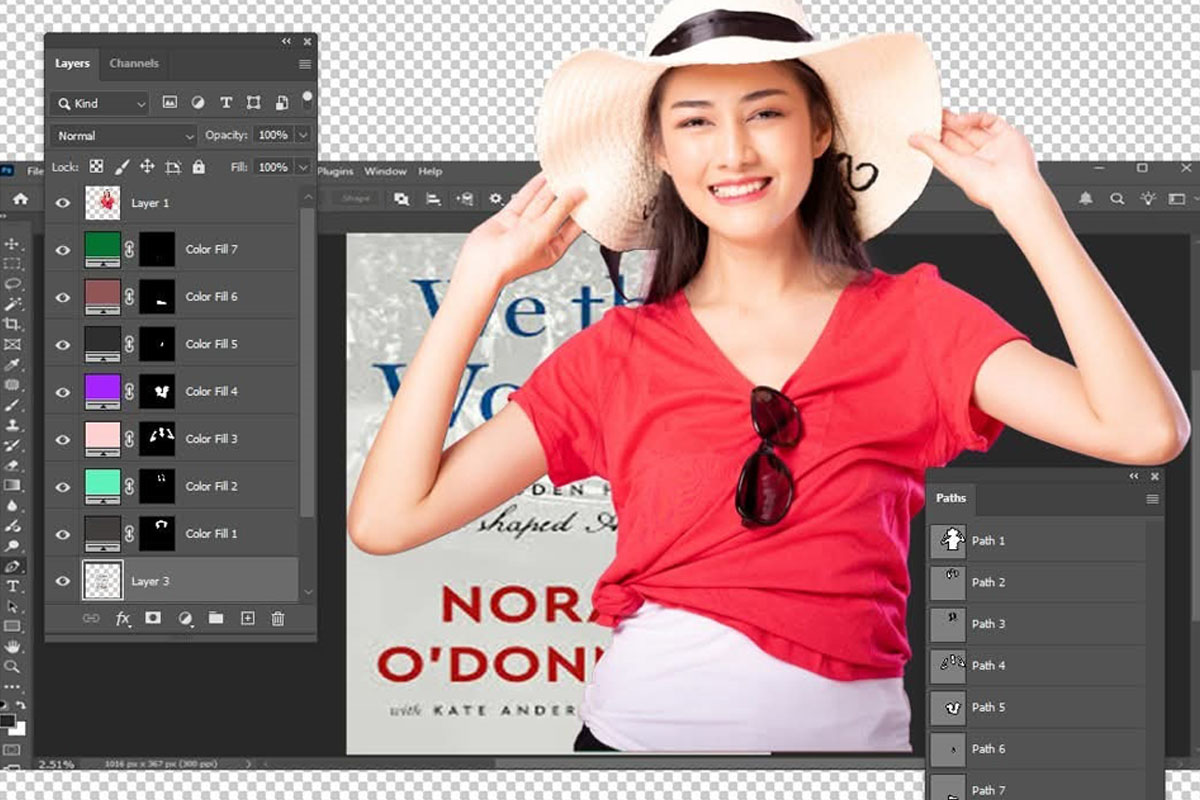The height and width of the screenshot is (800, 1200).
Task: Select the Frame tool
Action: pyautogui.click(x=13, y=344)
